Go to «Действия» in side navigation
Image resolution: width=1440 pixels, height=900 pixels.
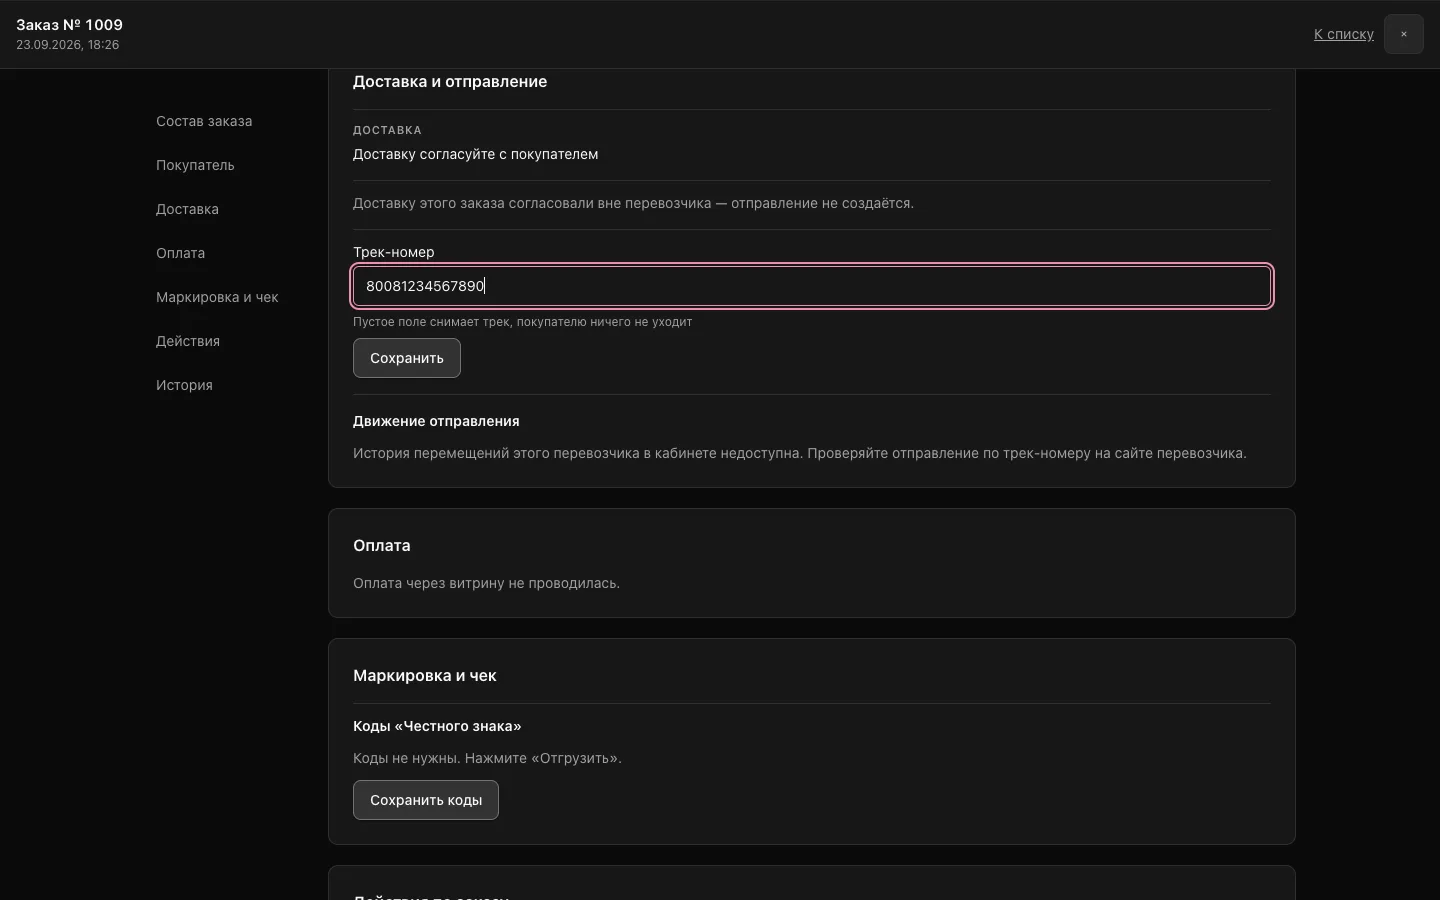188,341
